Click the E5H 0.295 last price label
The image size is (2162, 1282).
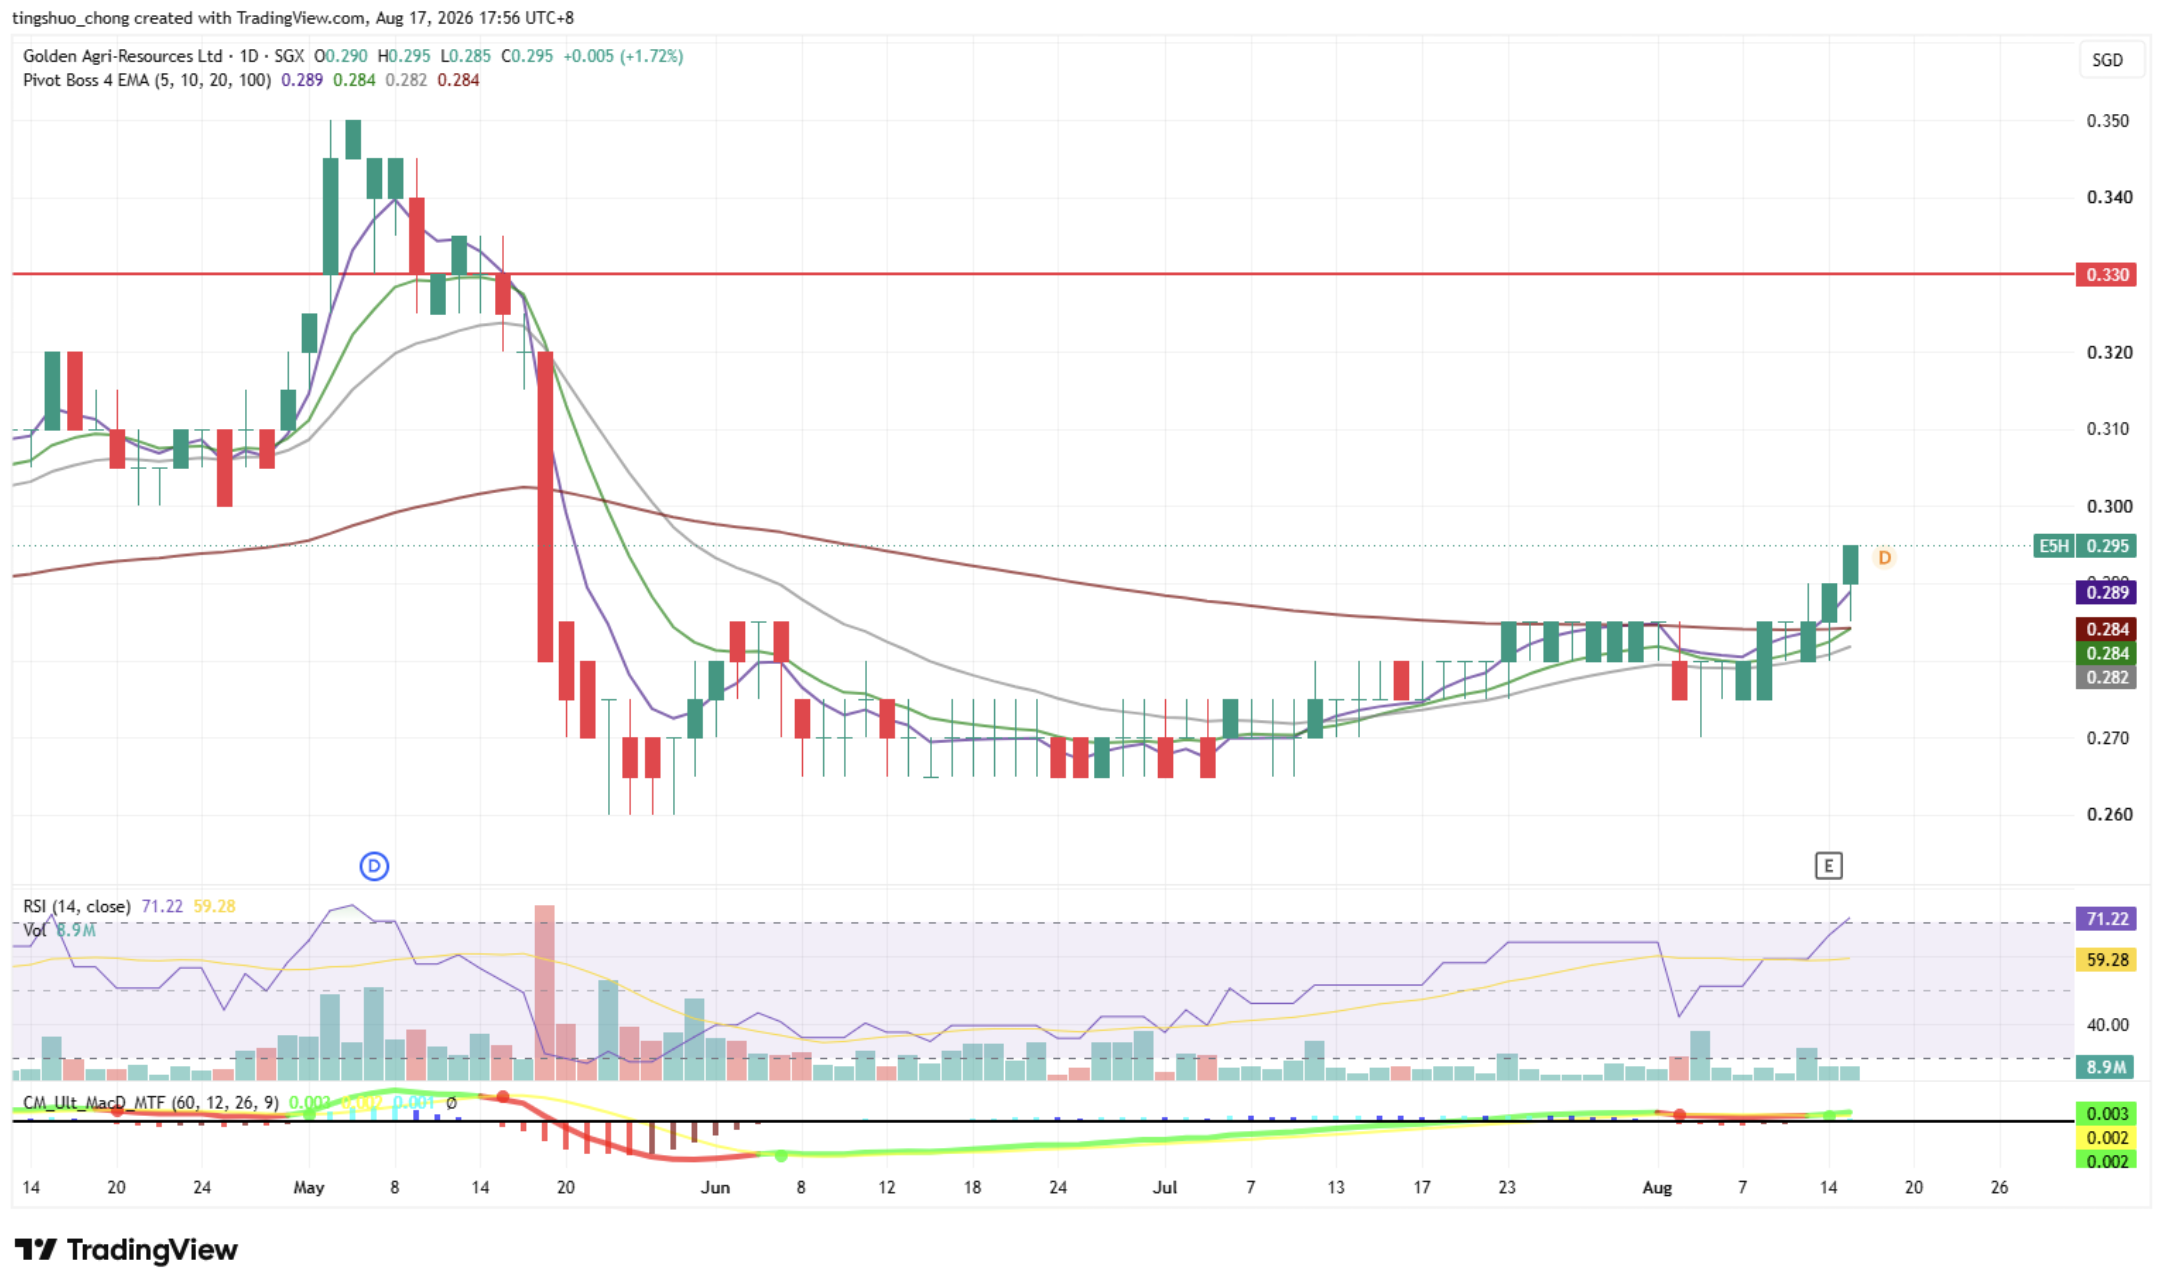(2085, 546)
